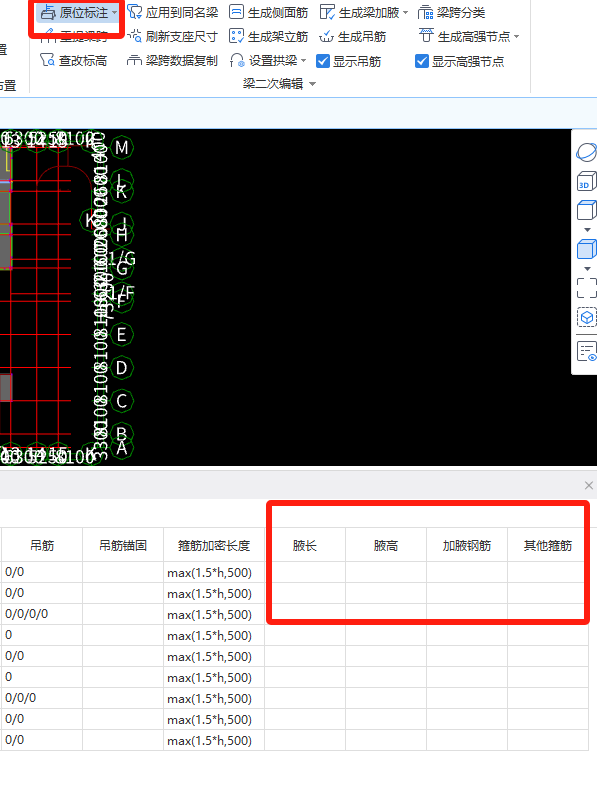Screen dimensions: 597x796
Task: Click max(1.5*h,500) in the 0/0/0 row
Action: click(x=214, y=698)
